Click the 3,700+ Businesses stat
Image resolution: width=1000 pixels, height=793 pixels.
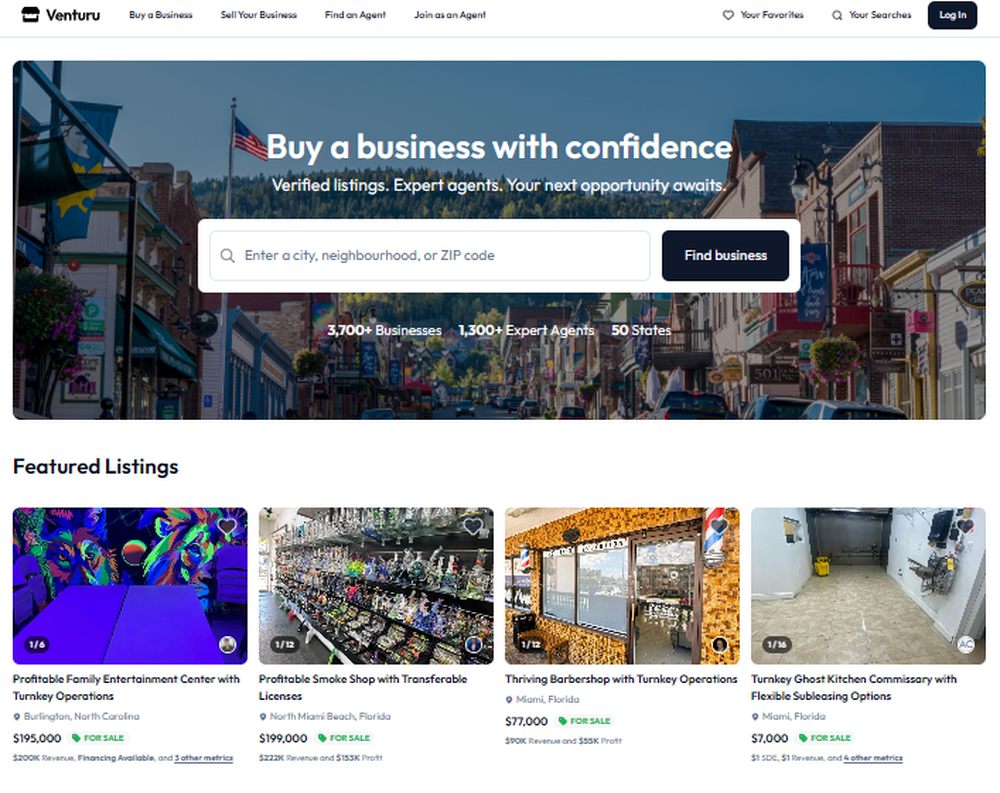[384, 330]
